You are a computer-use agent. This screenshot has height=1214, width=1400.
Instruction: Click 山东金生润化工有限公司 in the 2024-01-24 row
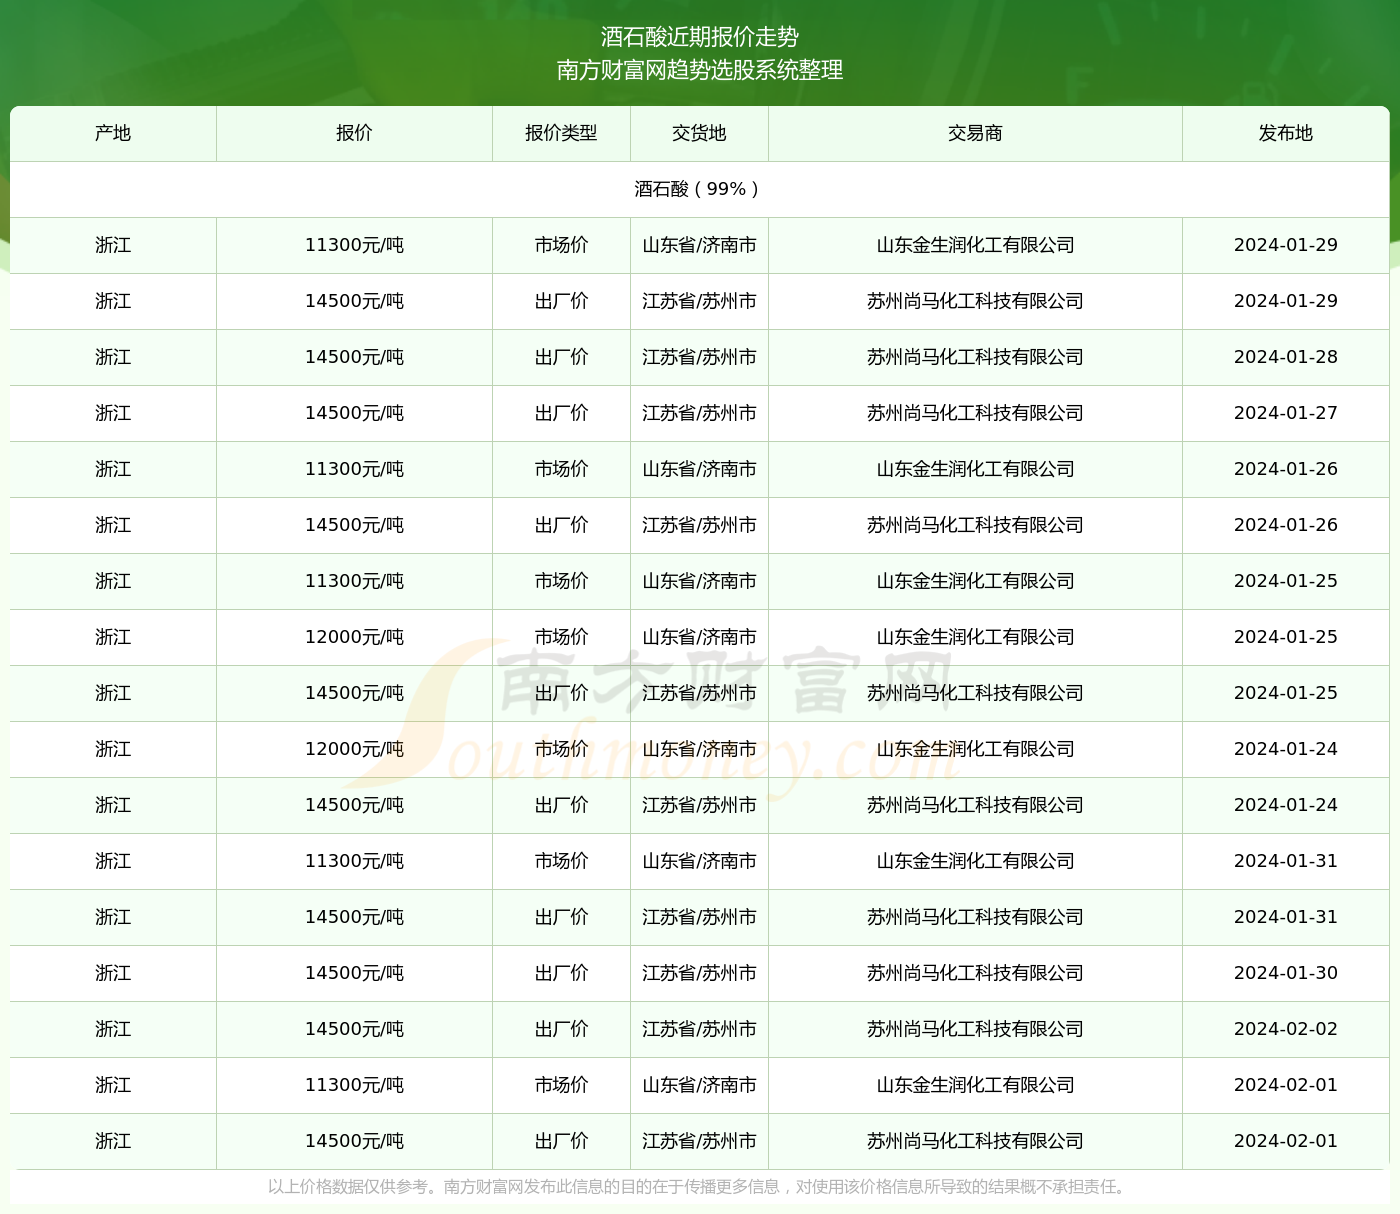coord(975,749)
